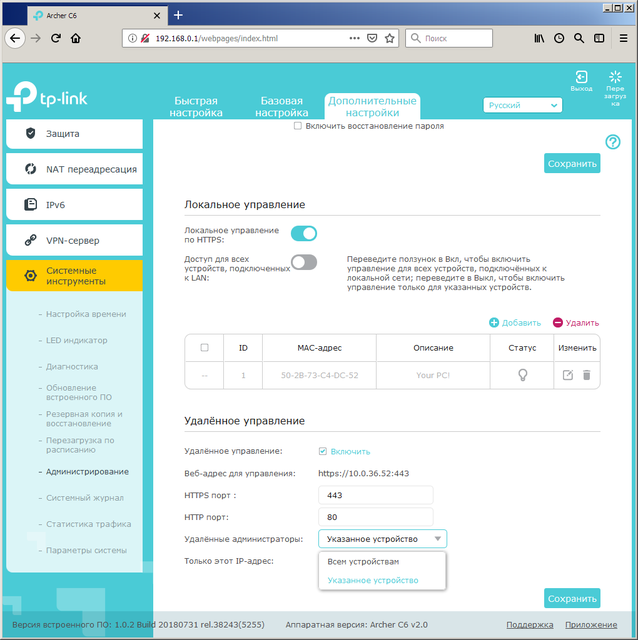Viewport: 638px width, 640px height.
Task: Open Системный журнал in sidebar
Action: (x=85, y=498)
